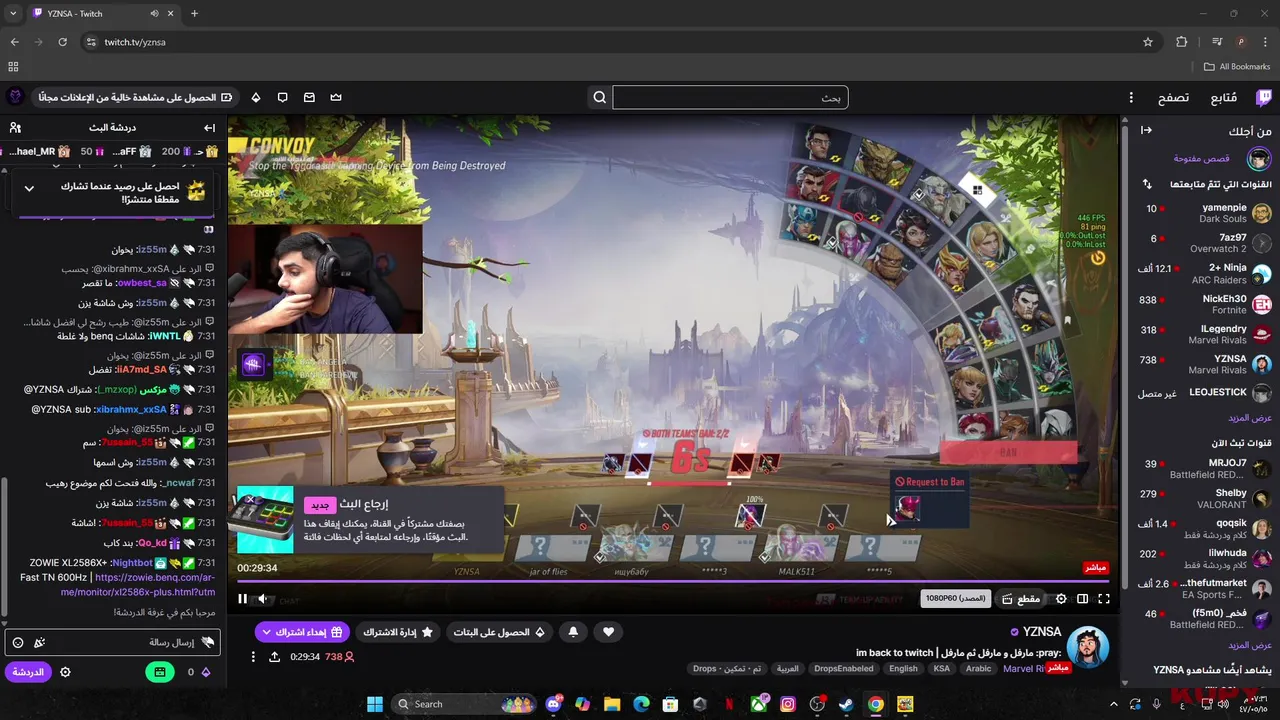This screenshot has height=720, width=1280.
Task: Open Discord from the taskbar
Action: (x=554, y=704)
